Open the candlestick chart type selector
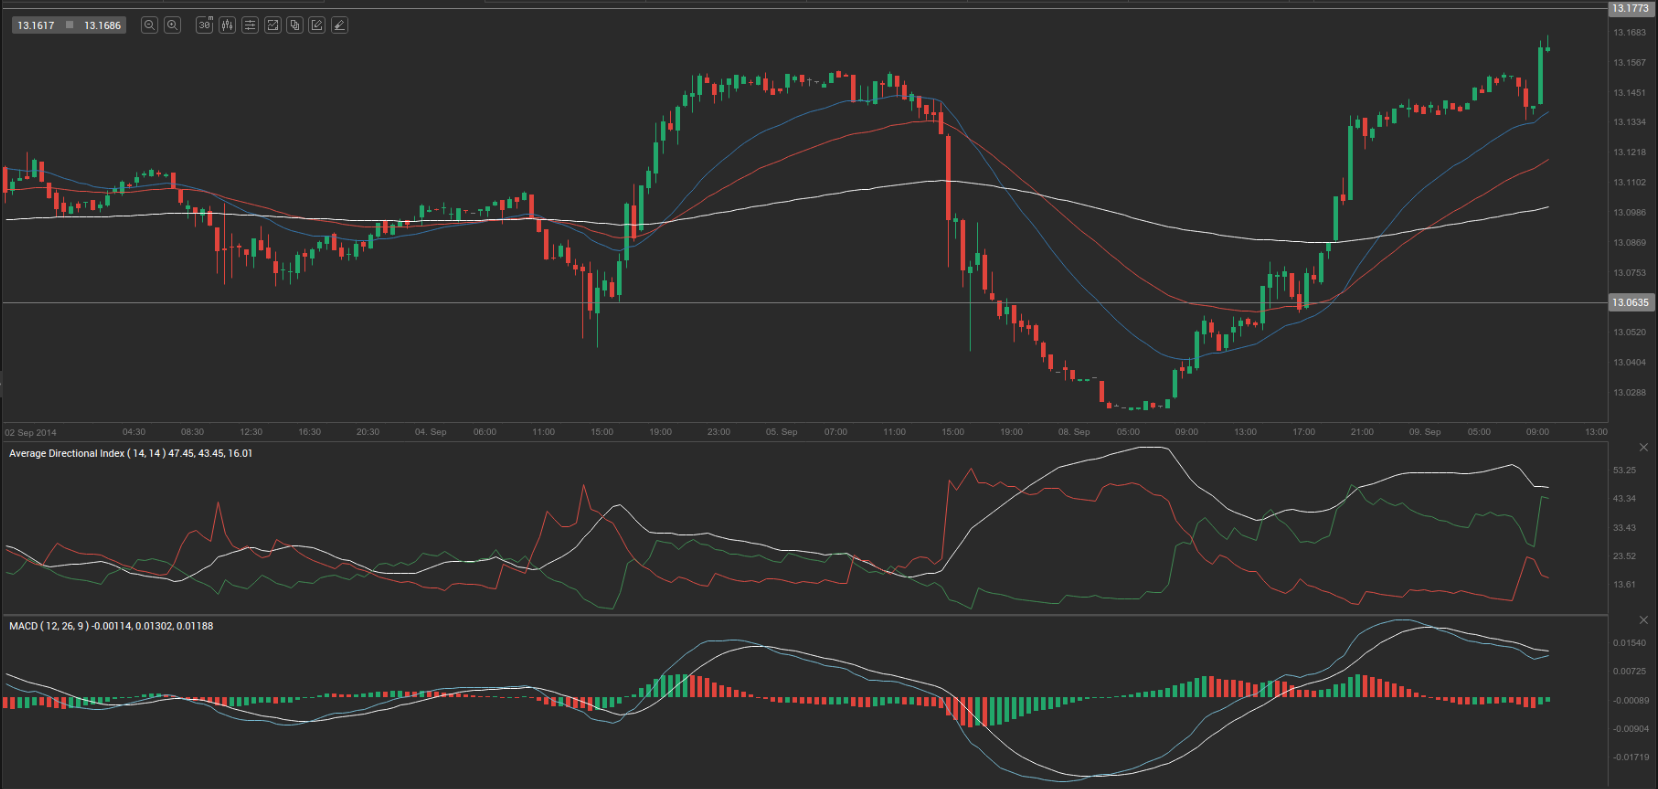 [x=227, y=25]
